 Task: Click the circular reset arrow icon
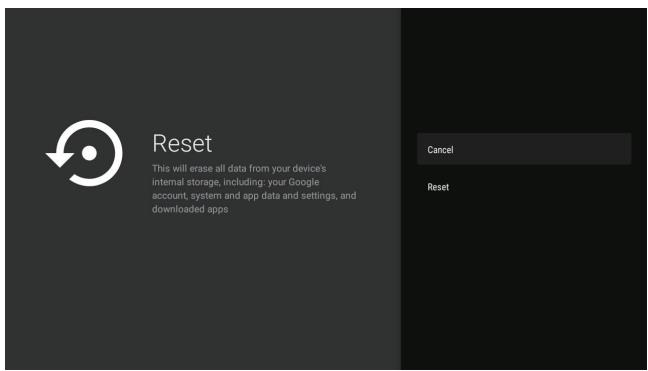pyautogui.click(x=84, y=153)
